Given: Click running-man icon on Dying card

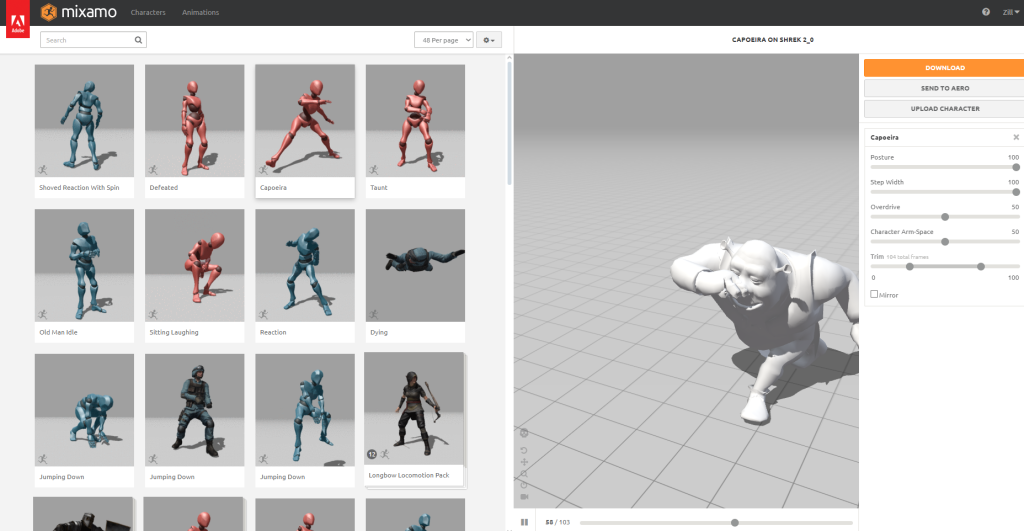Looking at the screenshot, I should [374, 315].
